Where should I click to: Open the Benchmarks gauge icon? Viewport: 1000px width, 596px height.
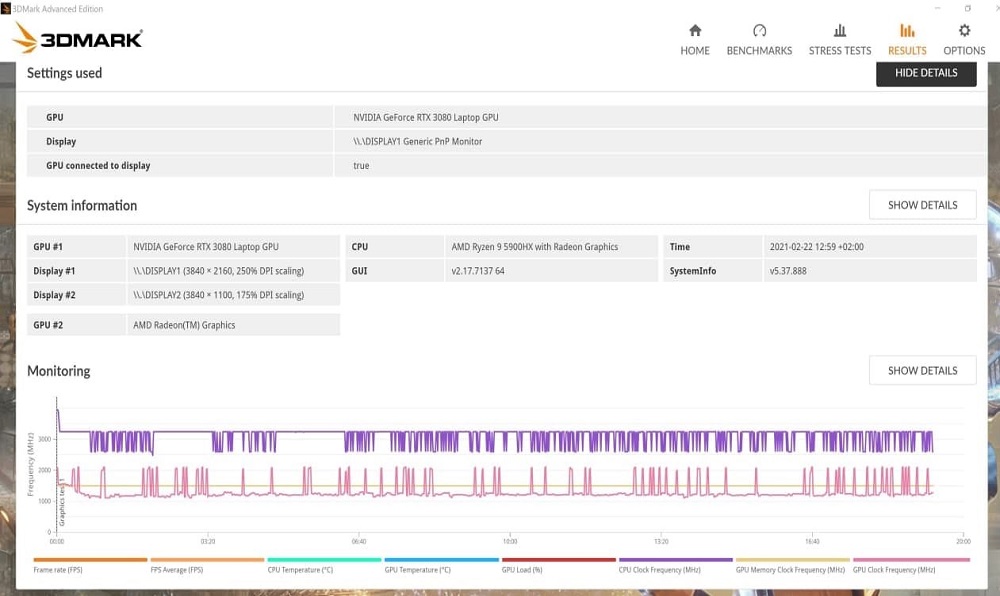tap(759, 30)
